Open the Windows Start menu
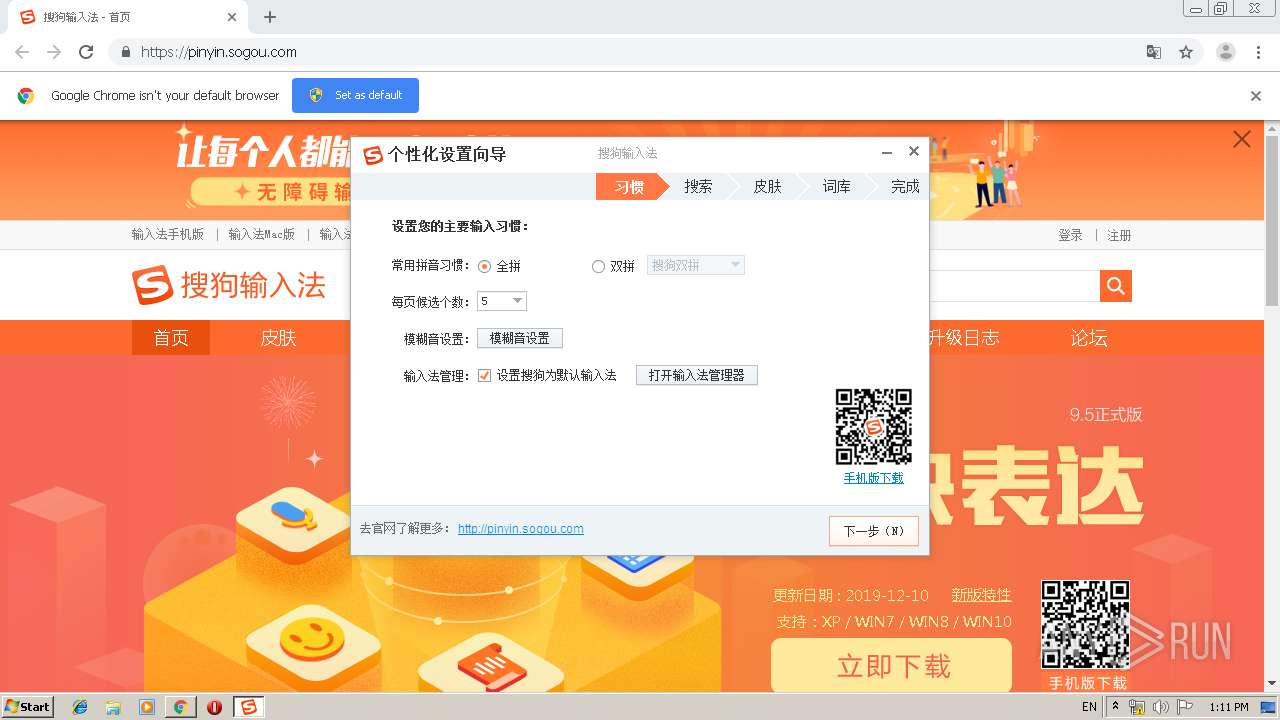Image resolution: width=1280 pixels, height=720 pixels. [28, 706]
